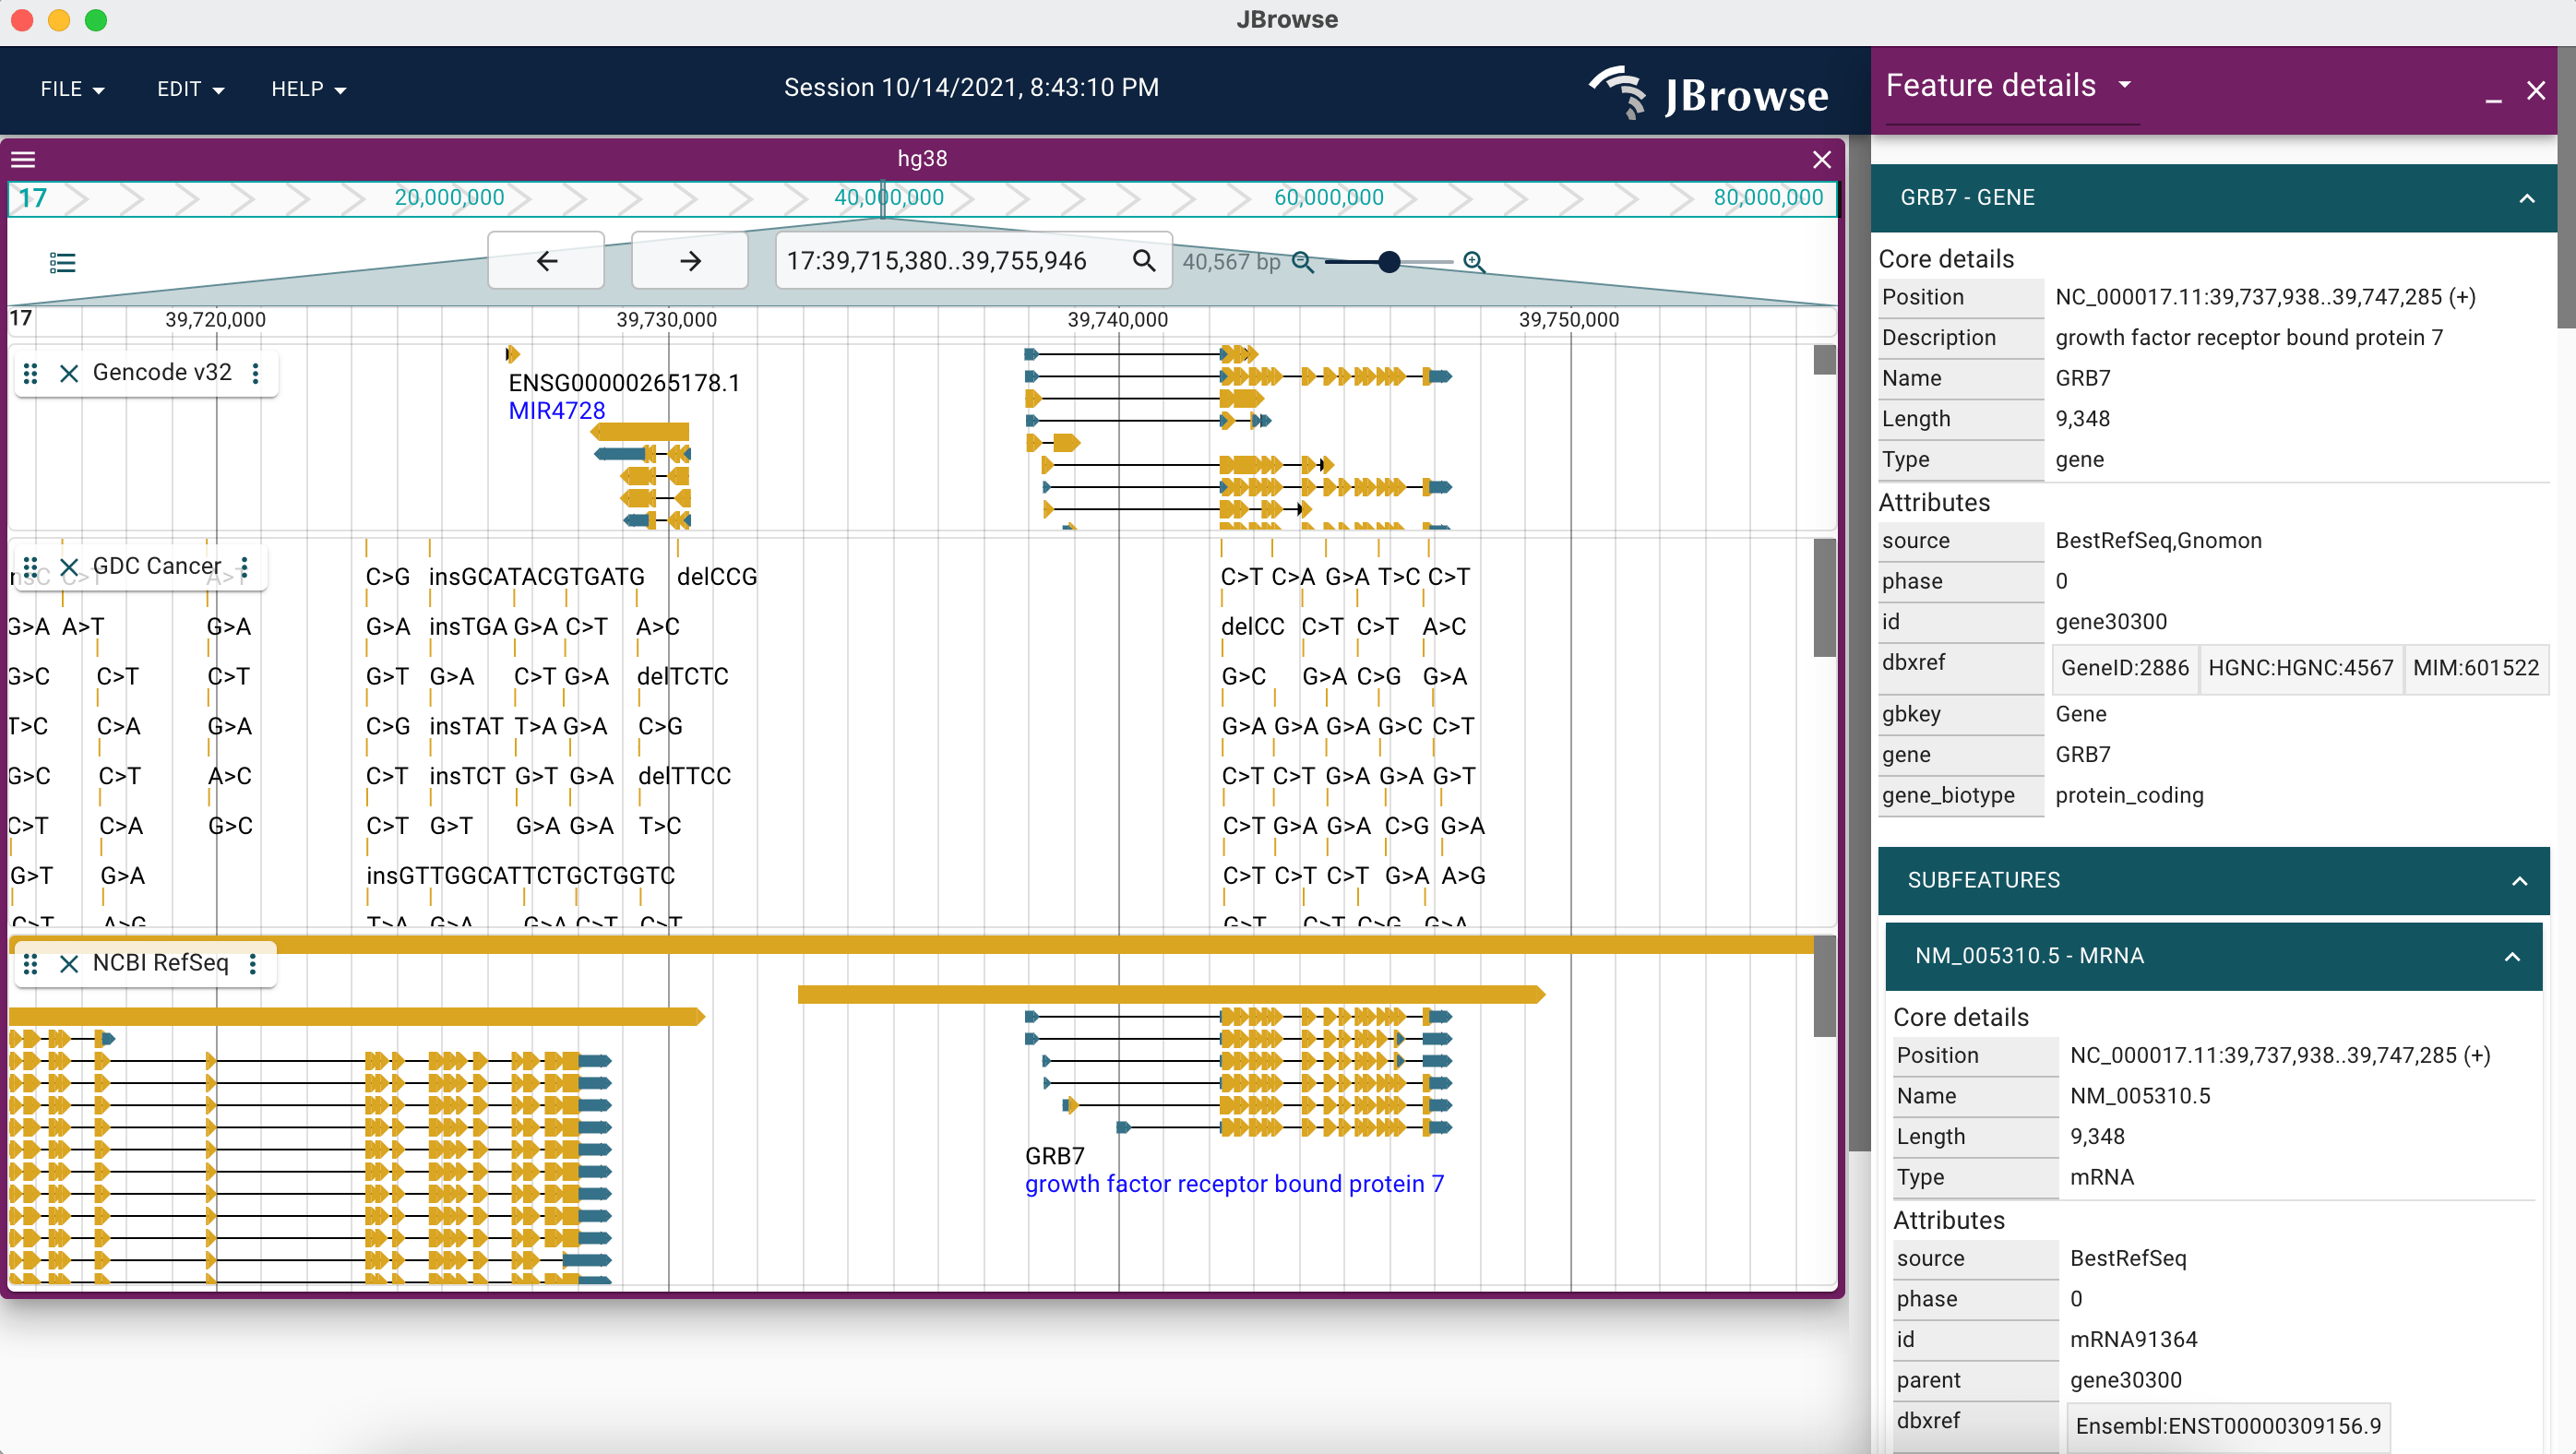This screenshot has width=2576, height=1454.
Task: Click the JBrowse logo
Action: pyautogui.click(x=1709, y=93)
